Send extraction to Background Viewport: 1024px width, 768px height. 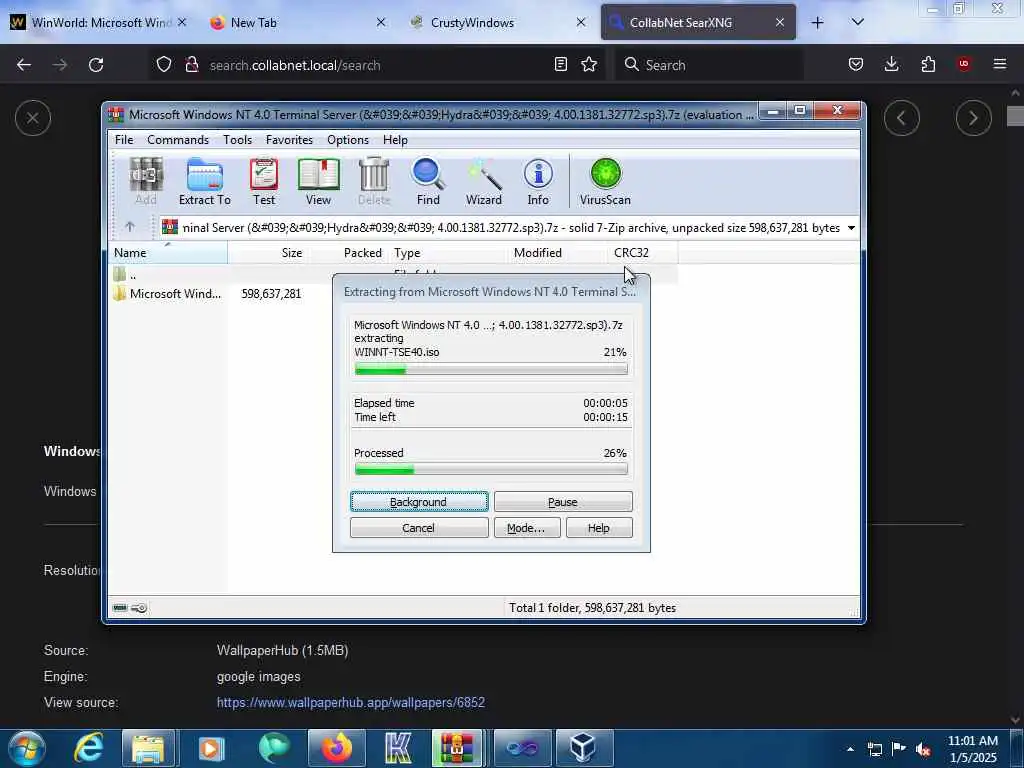[419, 502]
